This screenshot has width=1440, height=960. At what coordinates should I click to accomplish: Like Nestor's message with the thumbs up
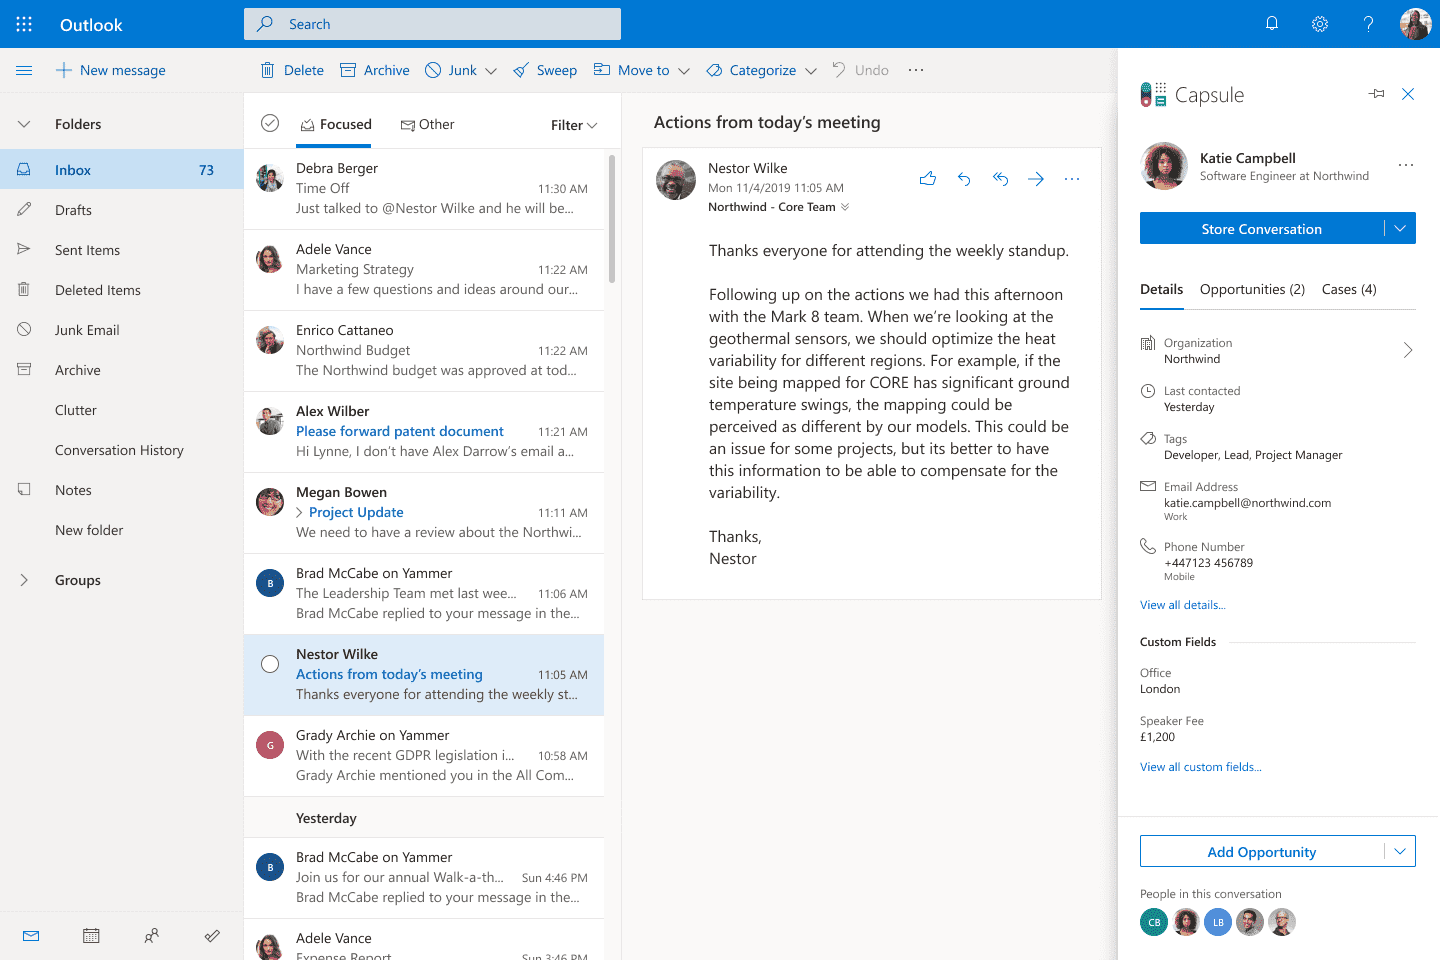point(927,178)
